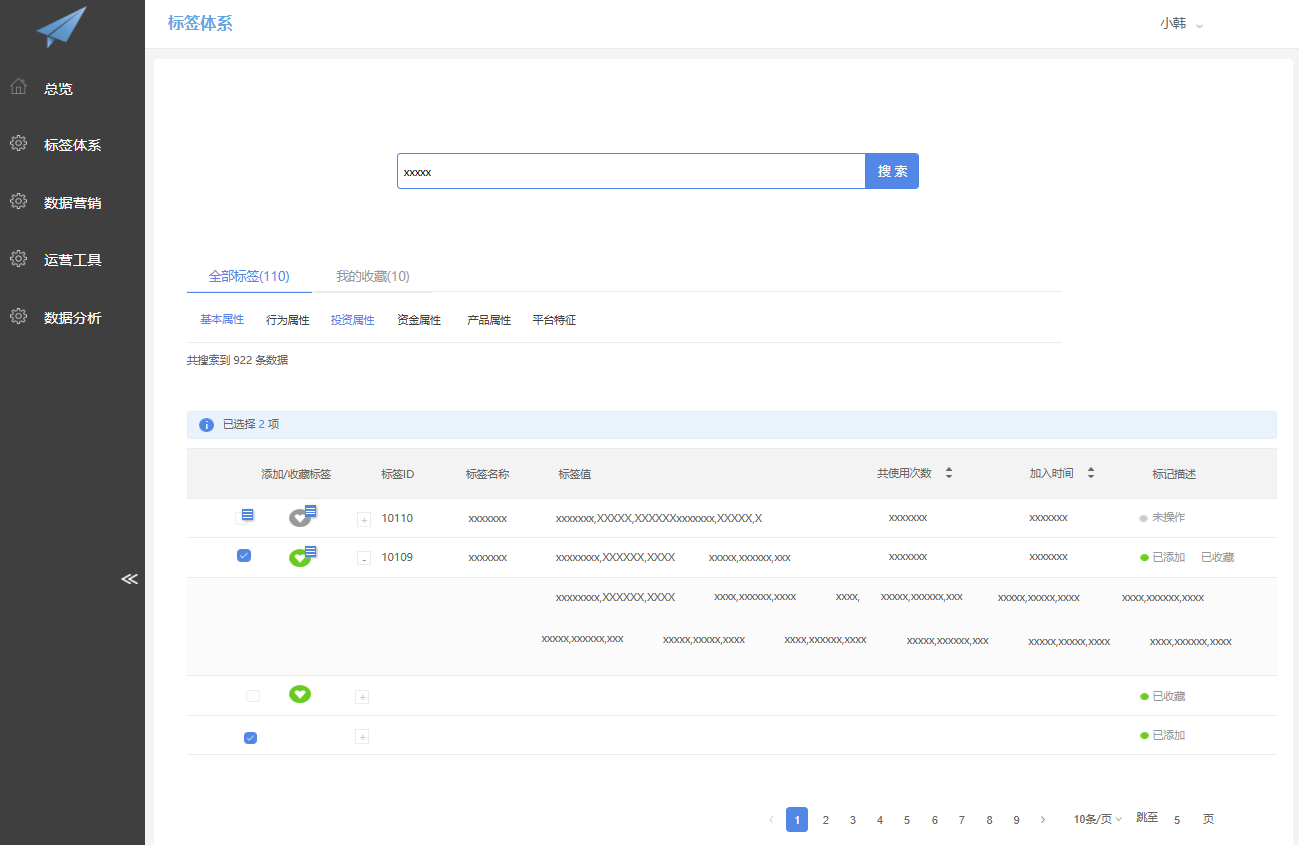Select 平台特征 category filter
The width and height of the screenshot is (1299, 845).
coord(554,320)
